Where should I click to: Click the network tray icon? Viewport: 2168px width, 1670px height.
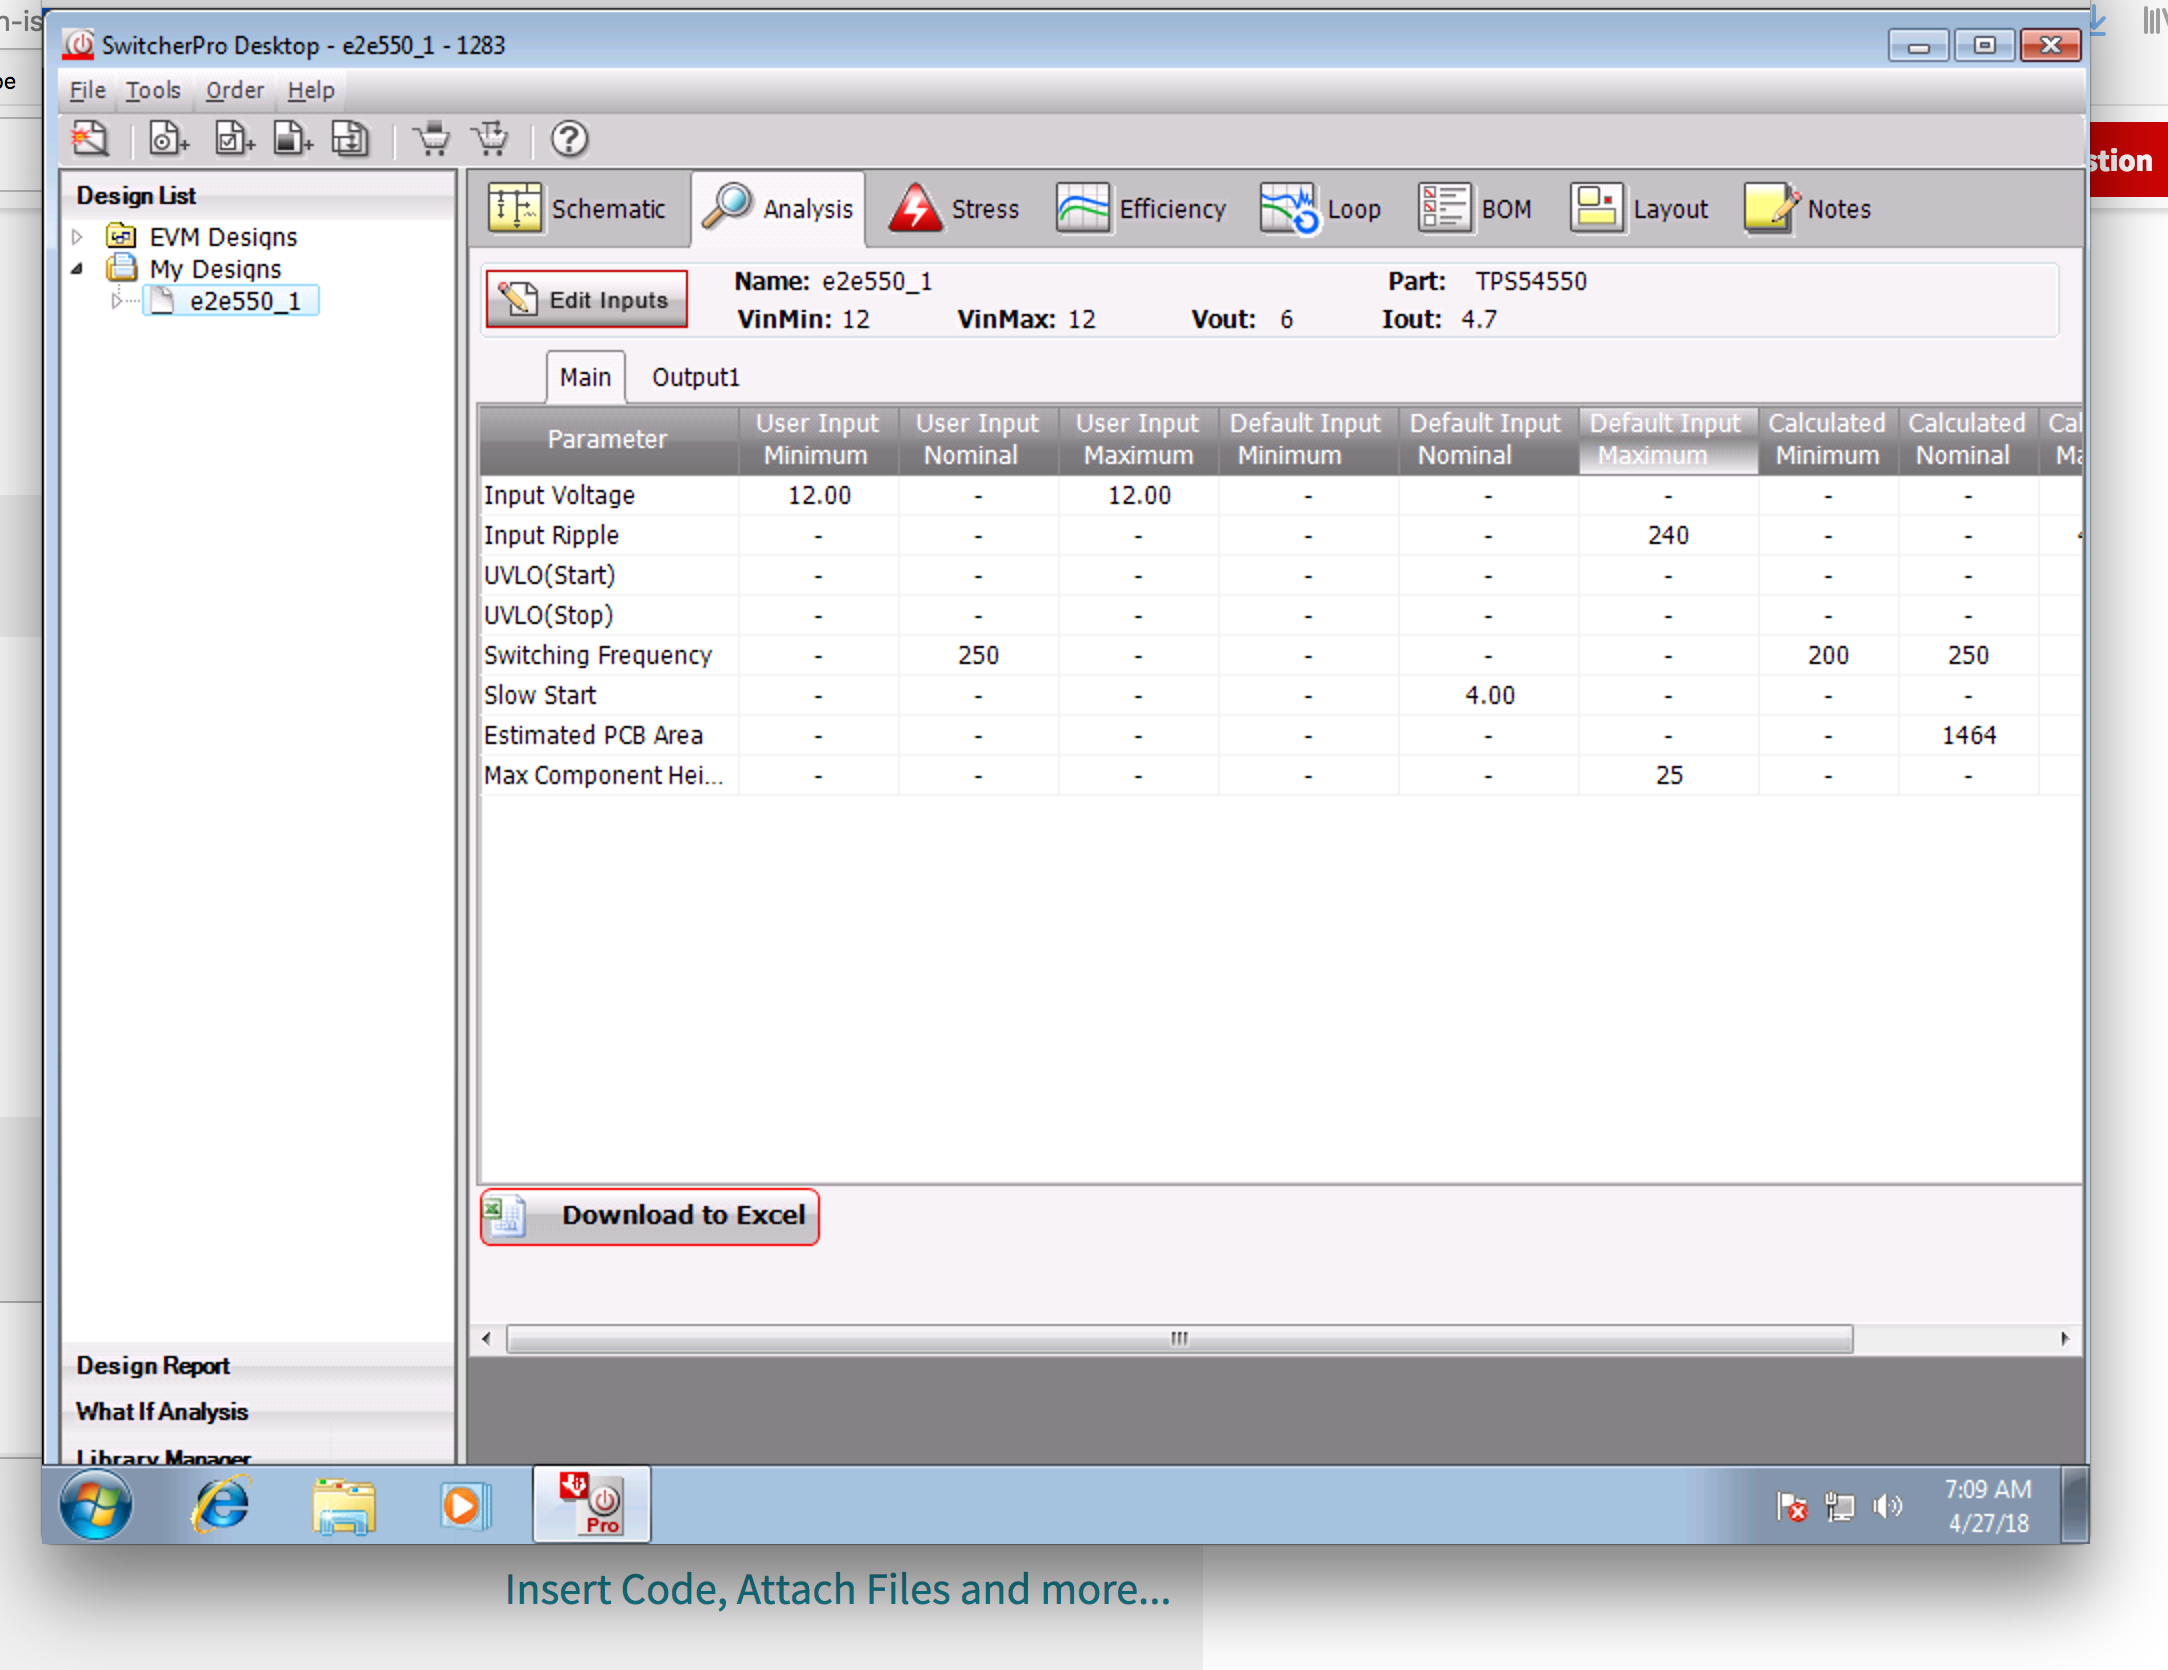(x=1839, y=1506)
